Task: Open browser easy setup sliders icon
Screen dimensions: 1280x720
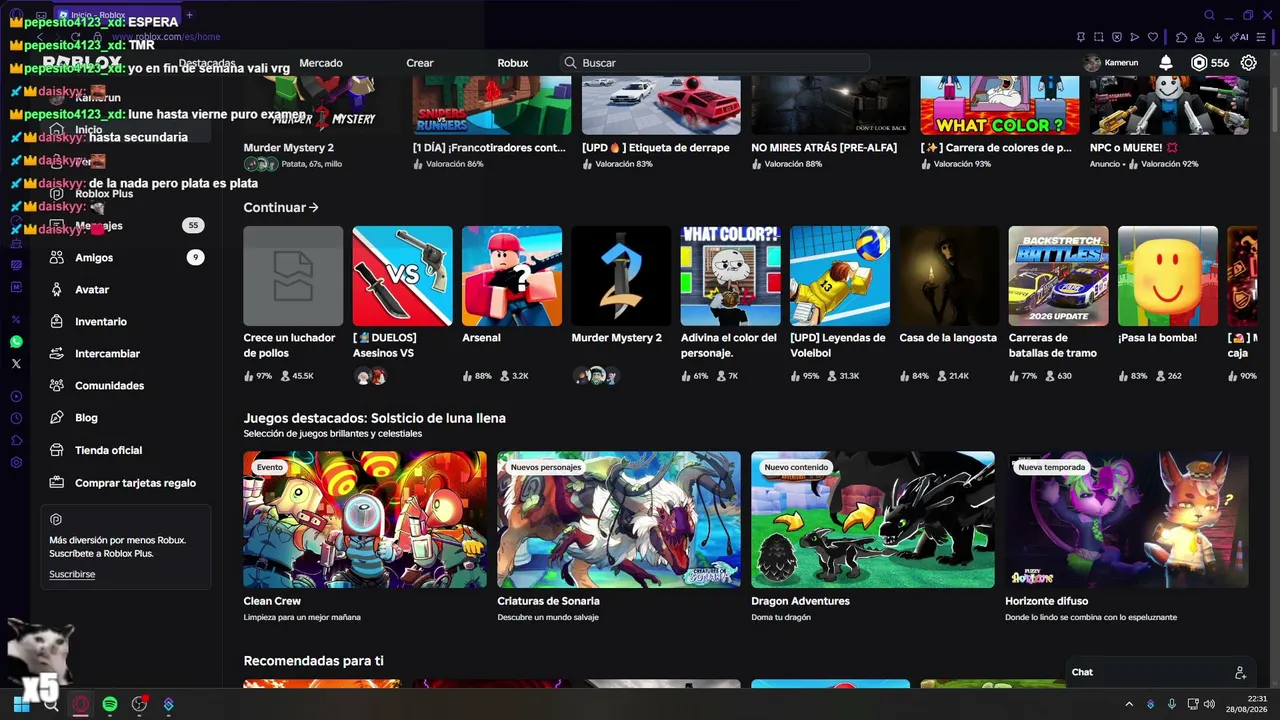Action: click(x=1262, y=37)
